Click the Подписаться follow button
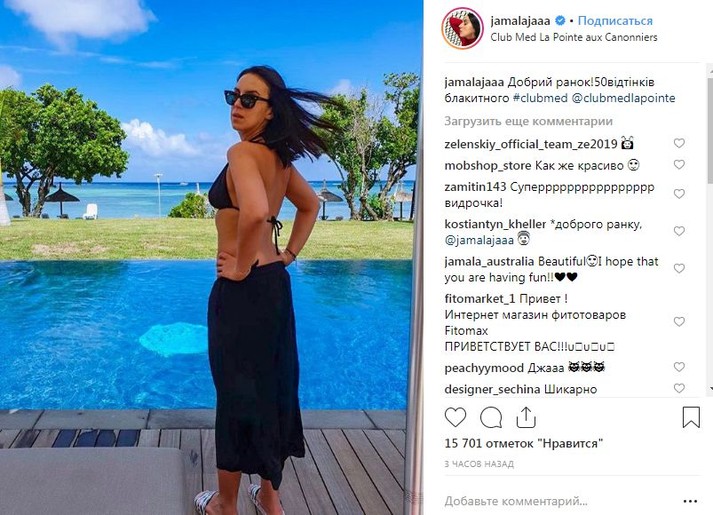 [x=615, y=21]
